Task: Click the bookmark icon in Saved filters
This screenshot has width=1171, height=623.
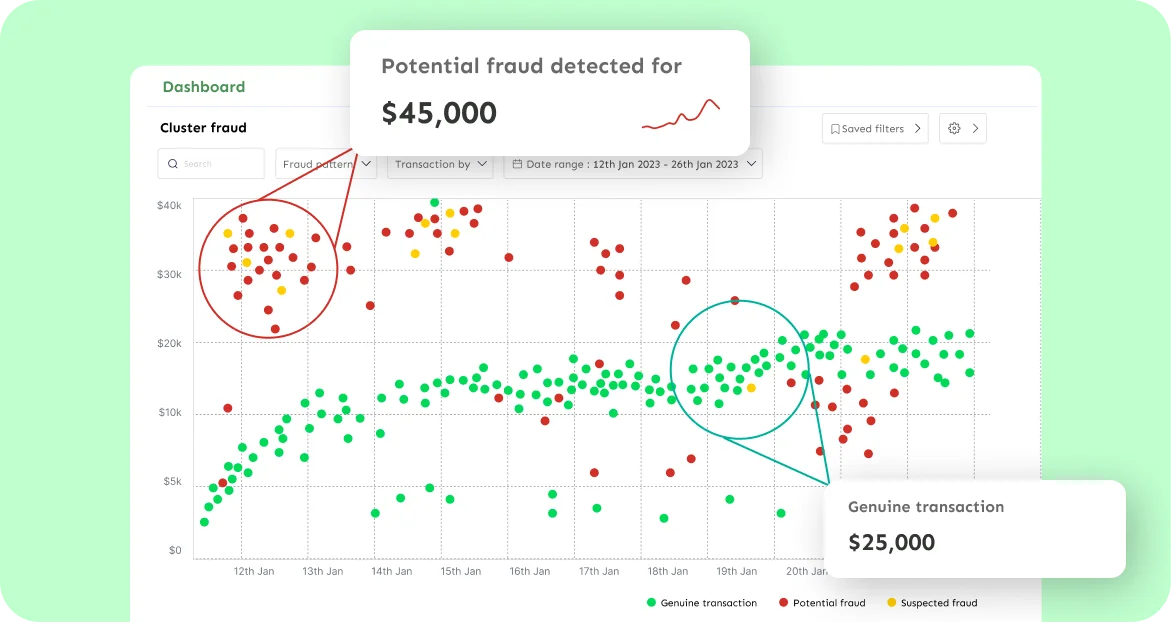Action: [x=833, y=129]
